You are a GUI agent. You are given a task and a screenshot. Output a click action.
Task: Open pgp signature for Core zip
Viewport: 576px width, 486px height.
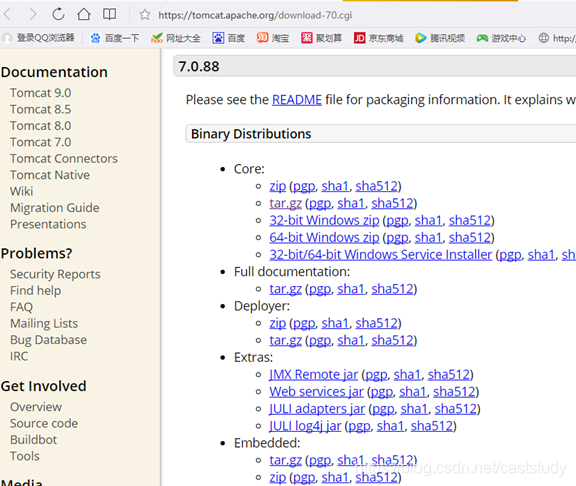[x=304, y=186]
